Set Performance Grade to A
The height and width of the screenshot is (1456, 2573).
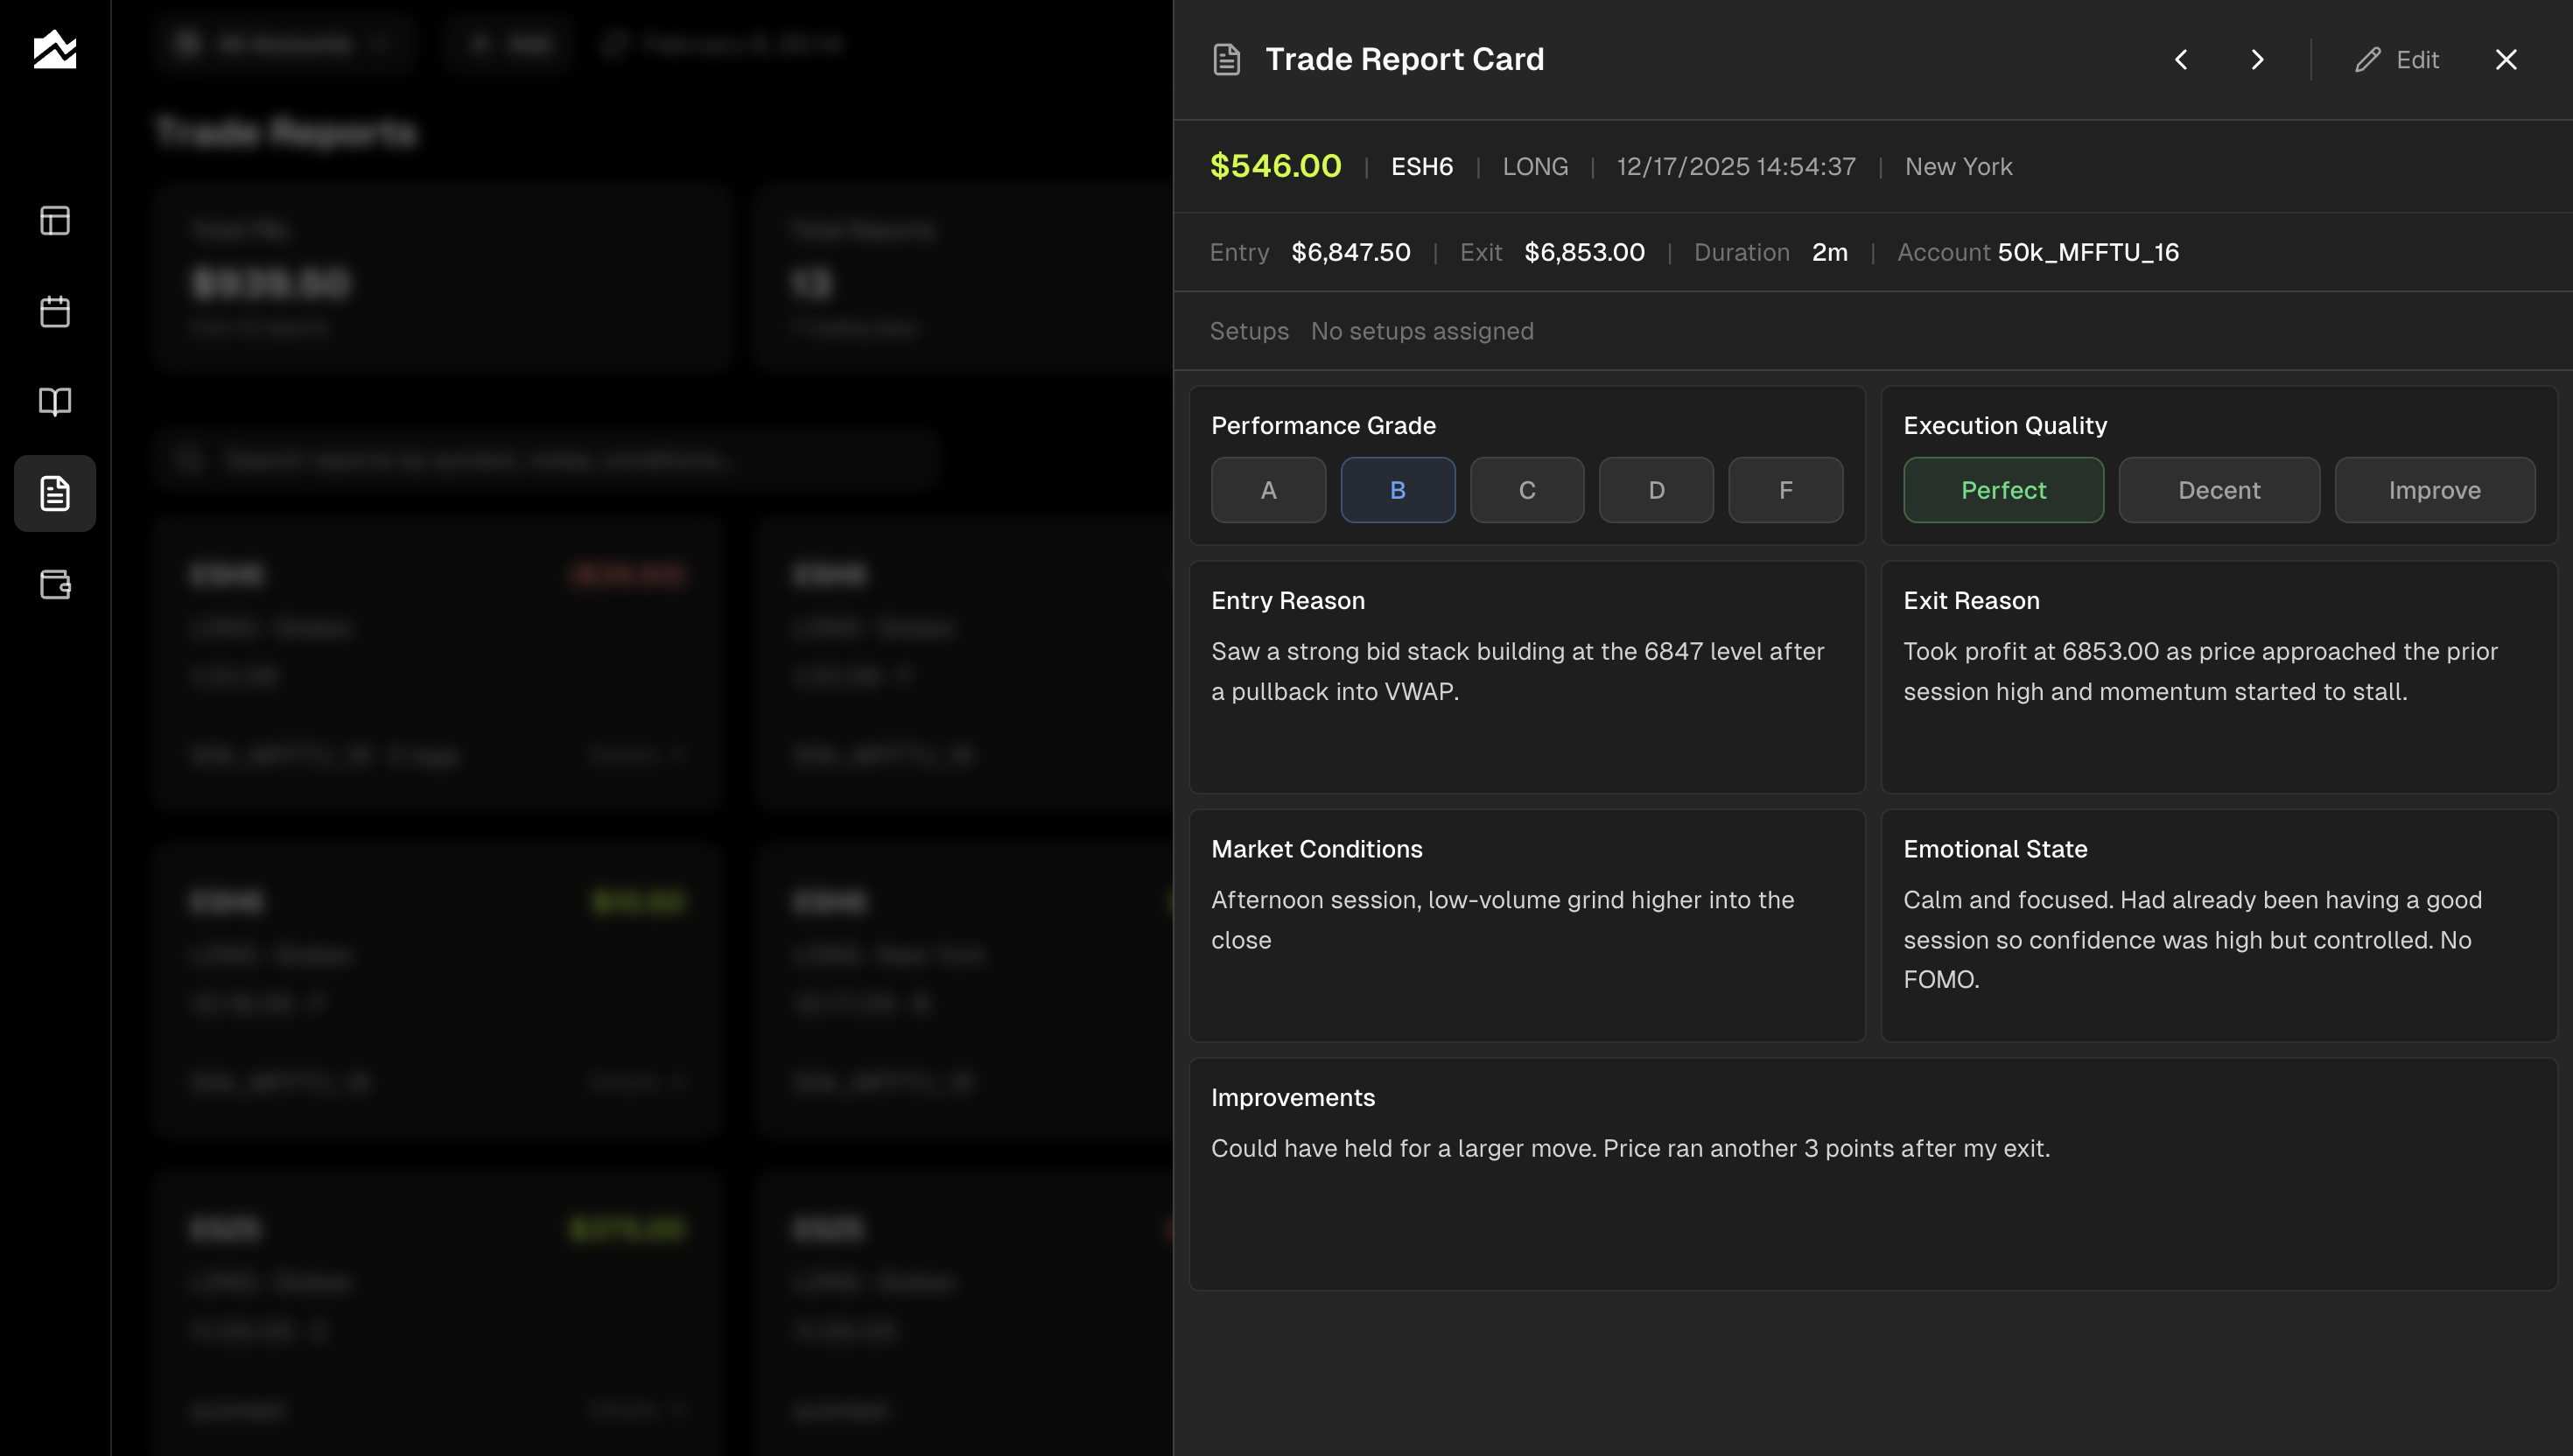[x=1268, y=490]
